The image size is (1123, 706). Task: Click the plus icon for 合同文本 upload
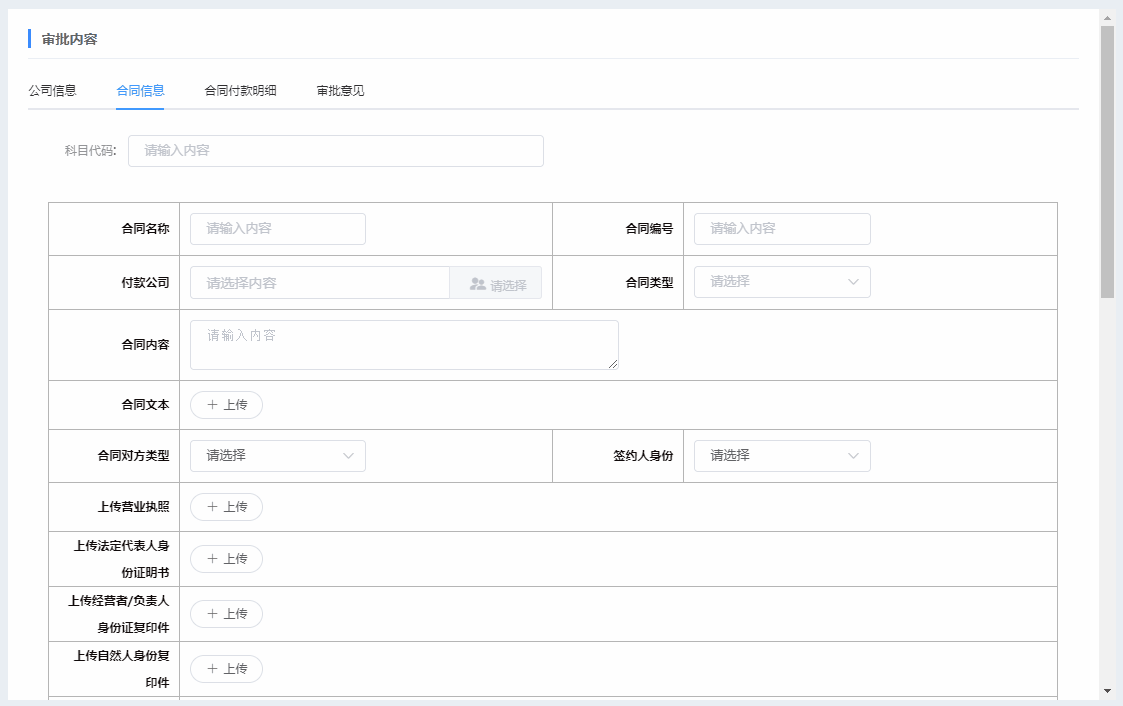pos(212,405)
